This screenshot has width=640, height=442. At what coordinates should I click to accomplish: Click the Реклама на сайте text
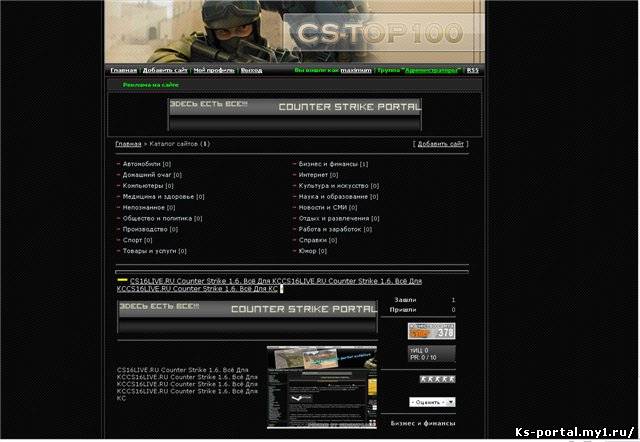pyautogui.click(x=151, y=85)
